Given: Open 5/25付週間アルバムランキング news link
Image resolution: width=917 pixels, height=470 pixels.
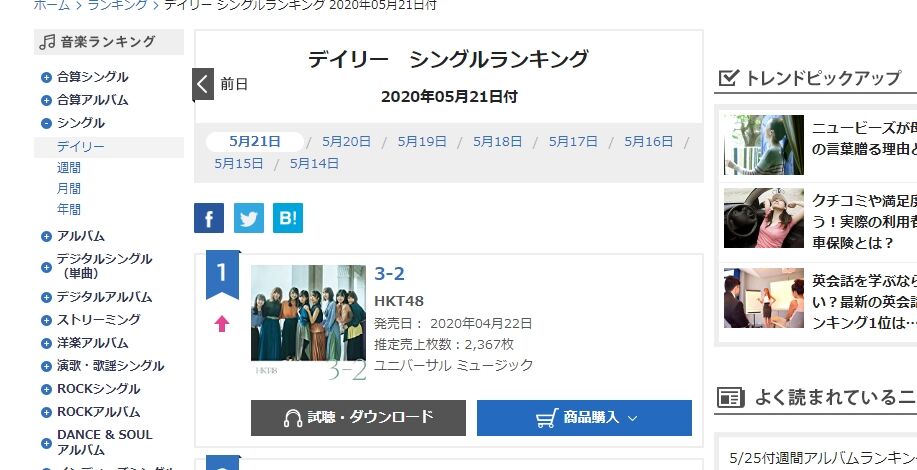Looking at the screenshot, I should coord(823,458).
